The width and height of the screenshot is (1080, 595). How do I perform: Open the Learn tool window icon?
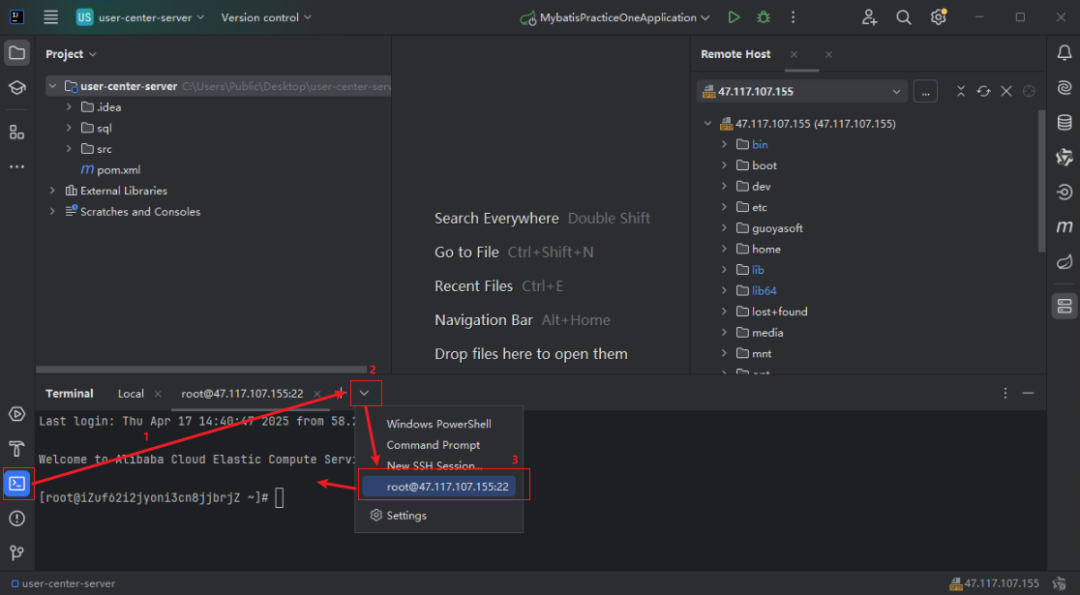[17, 87]
